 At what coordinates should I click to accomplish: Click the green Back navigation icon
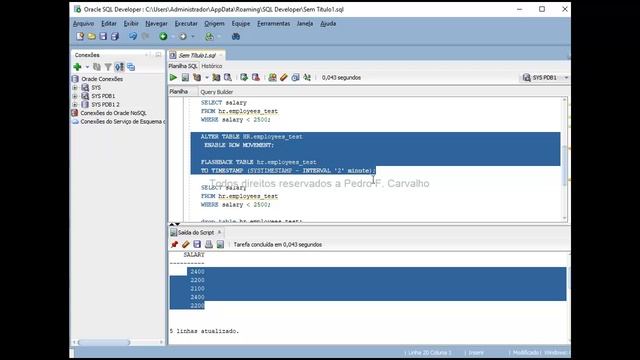click(163, 36)
